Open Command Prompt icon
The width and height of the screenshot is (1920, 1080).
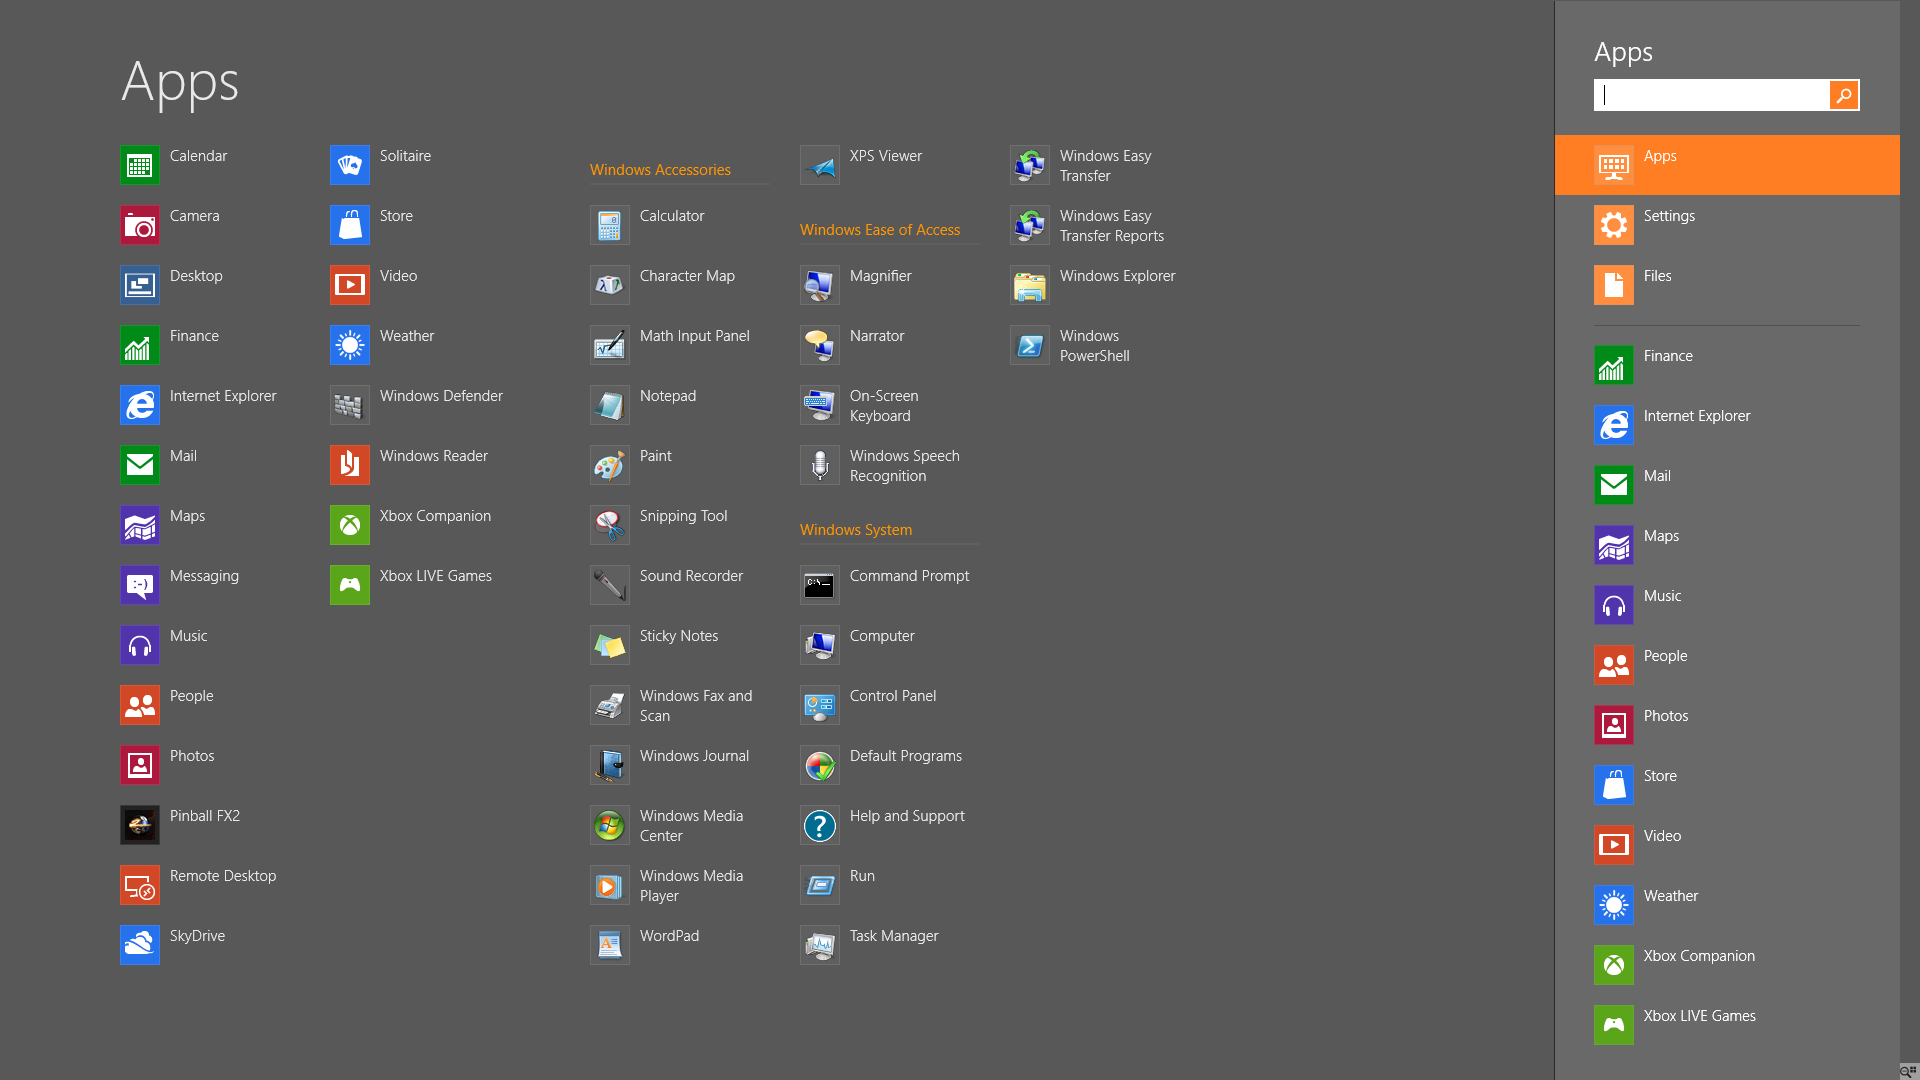click(820, 585)
